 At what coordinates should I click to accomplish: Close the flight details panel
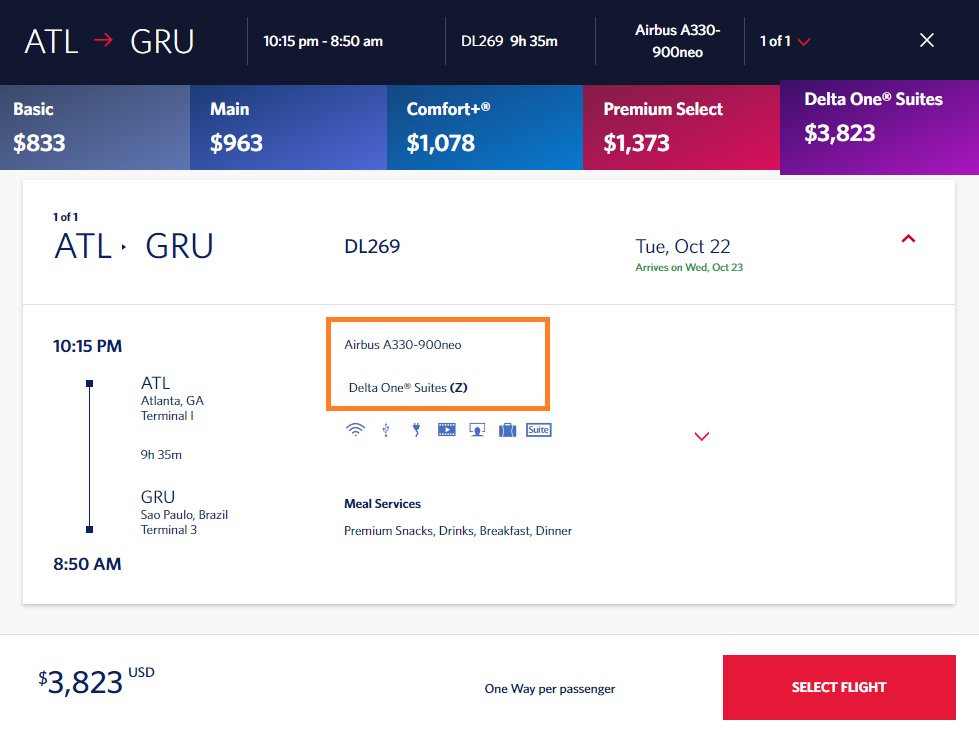(927, 41)
